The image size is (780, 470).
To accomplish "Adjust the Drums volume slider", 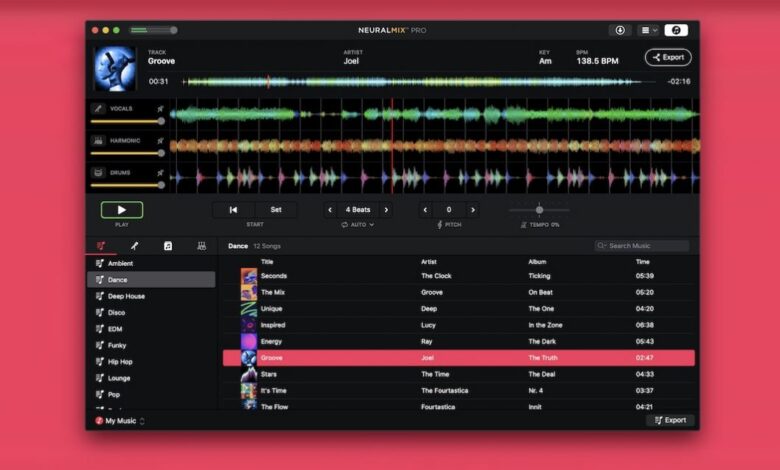I will [128, 185].
